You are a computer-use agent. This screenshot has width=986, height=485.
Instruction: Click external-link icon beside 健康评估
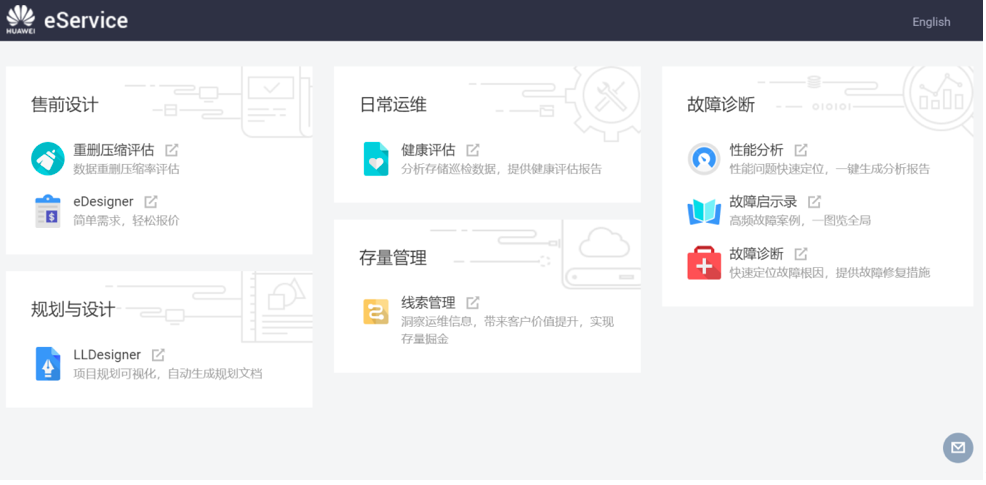[473, 150]
